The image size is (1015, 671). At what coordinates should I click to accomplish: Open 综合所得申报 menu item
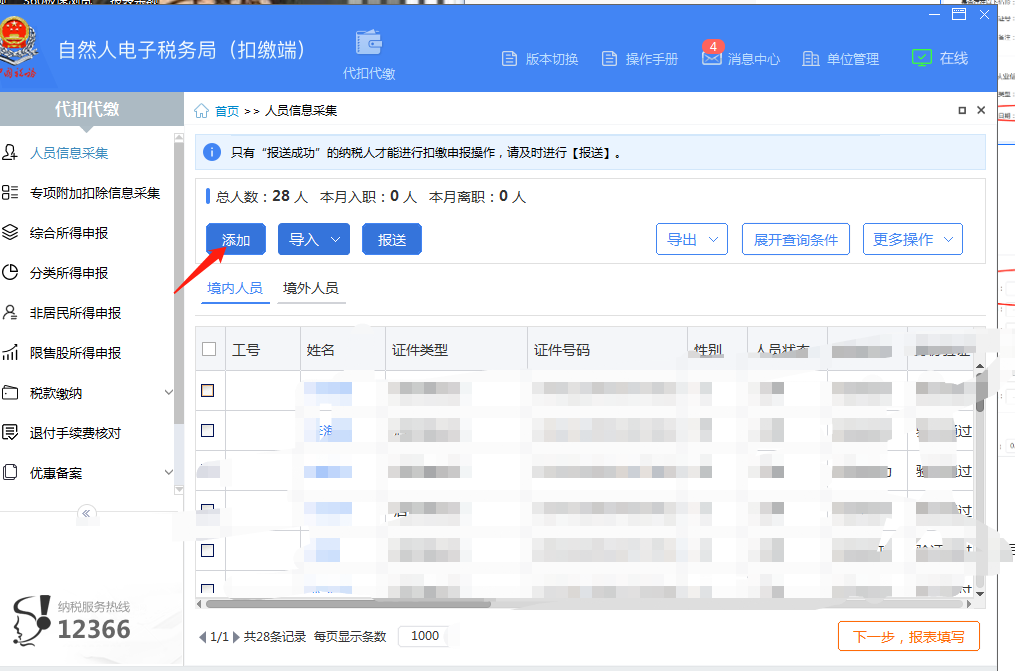[x=69, y=233]
